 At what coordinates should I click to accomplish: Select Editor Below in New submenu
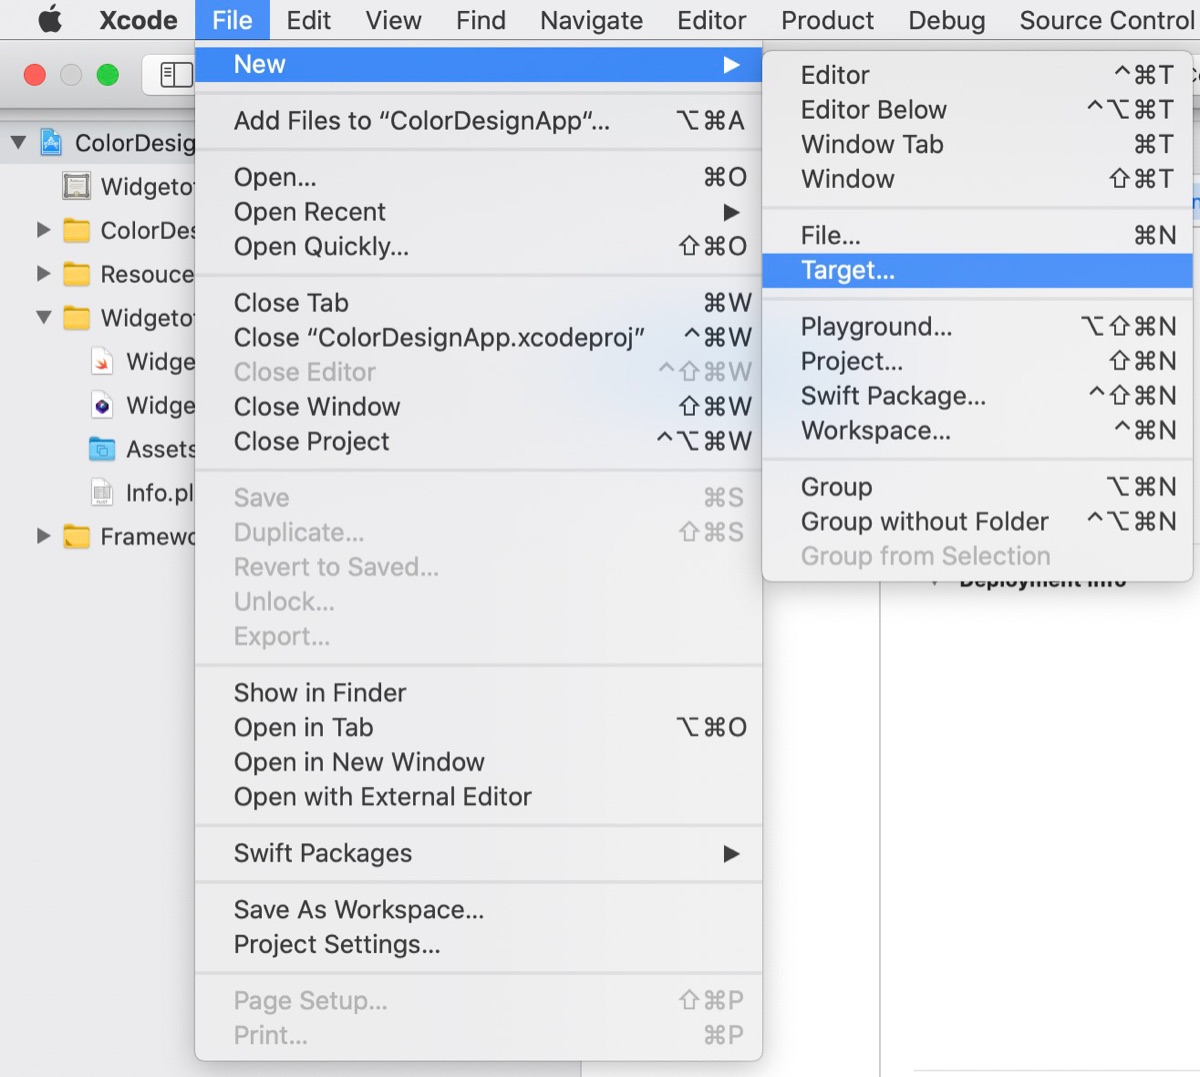point(977,110)
